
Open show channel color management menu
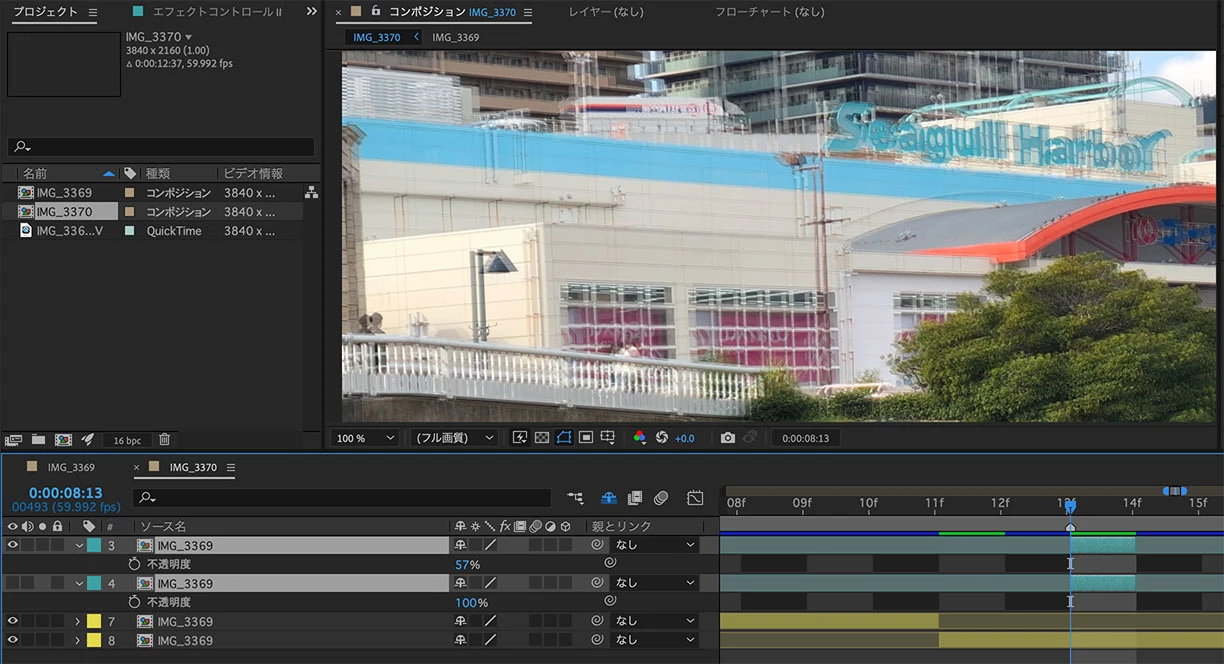coord(640,438)
